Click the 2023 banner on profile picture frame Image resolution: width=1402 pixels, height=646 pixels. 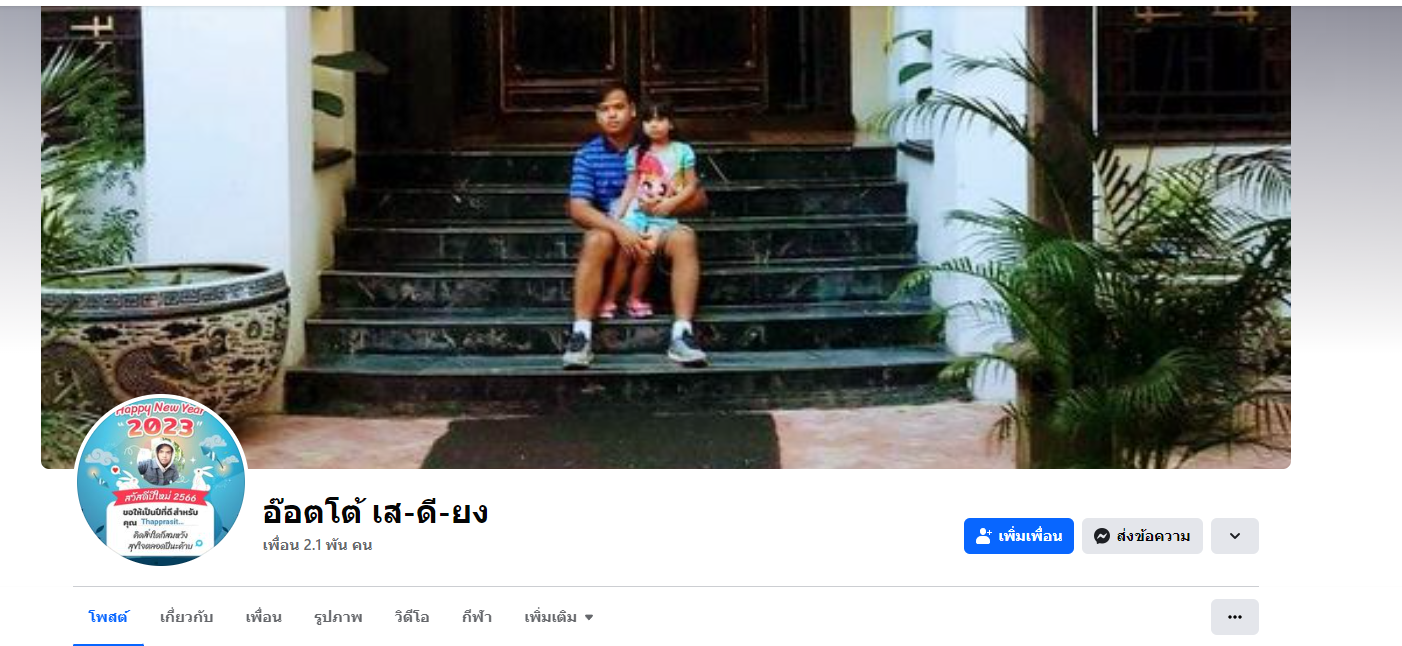click(x=161, y=426)
